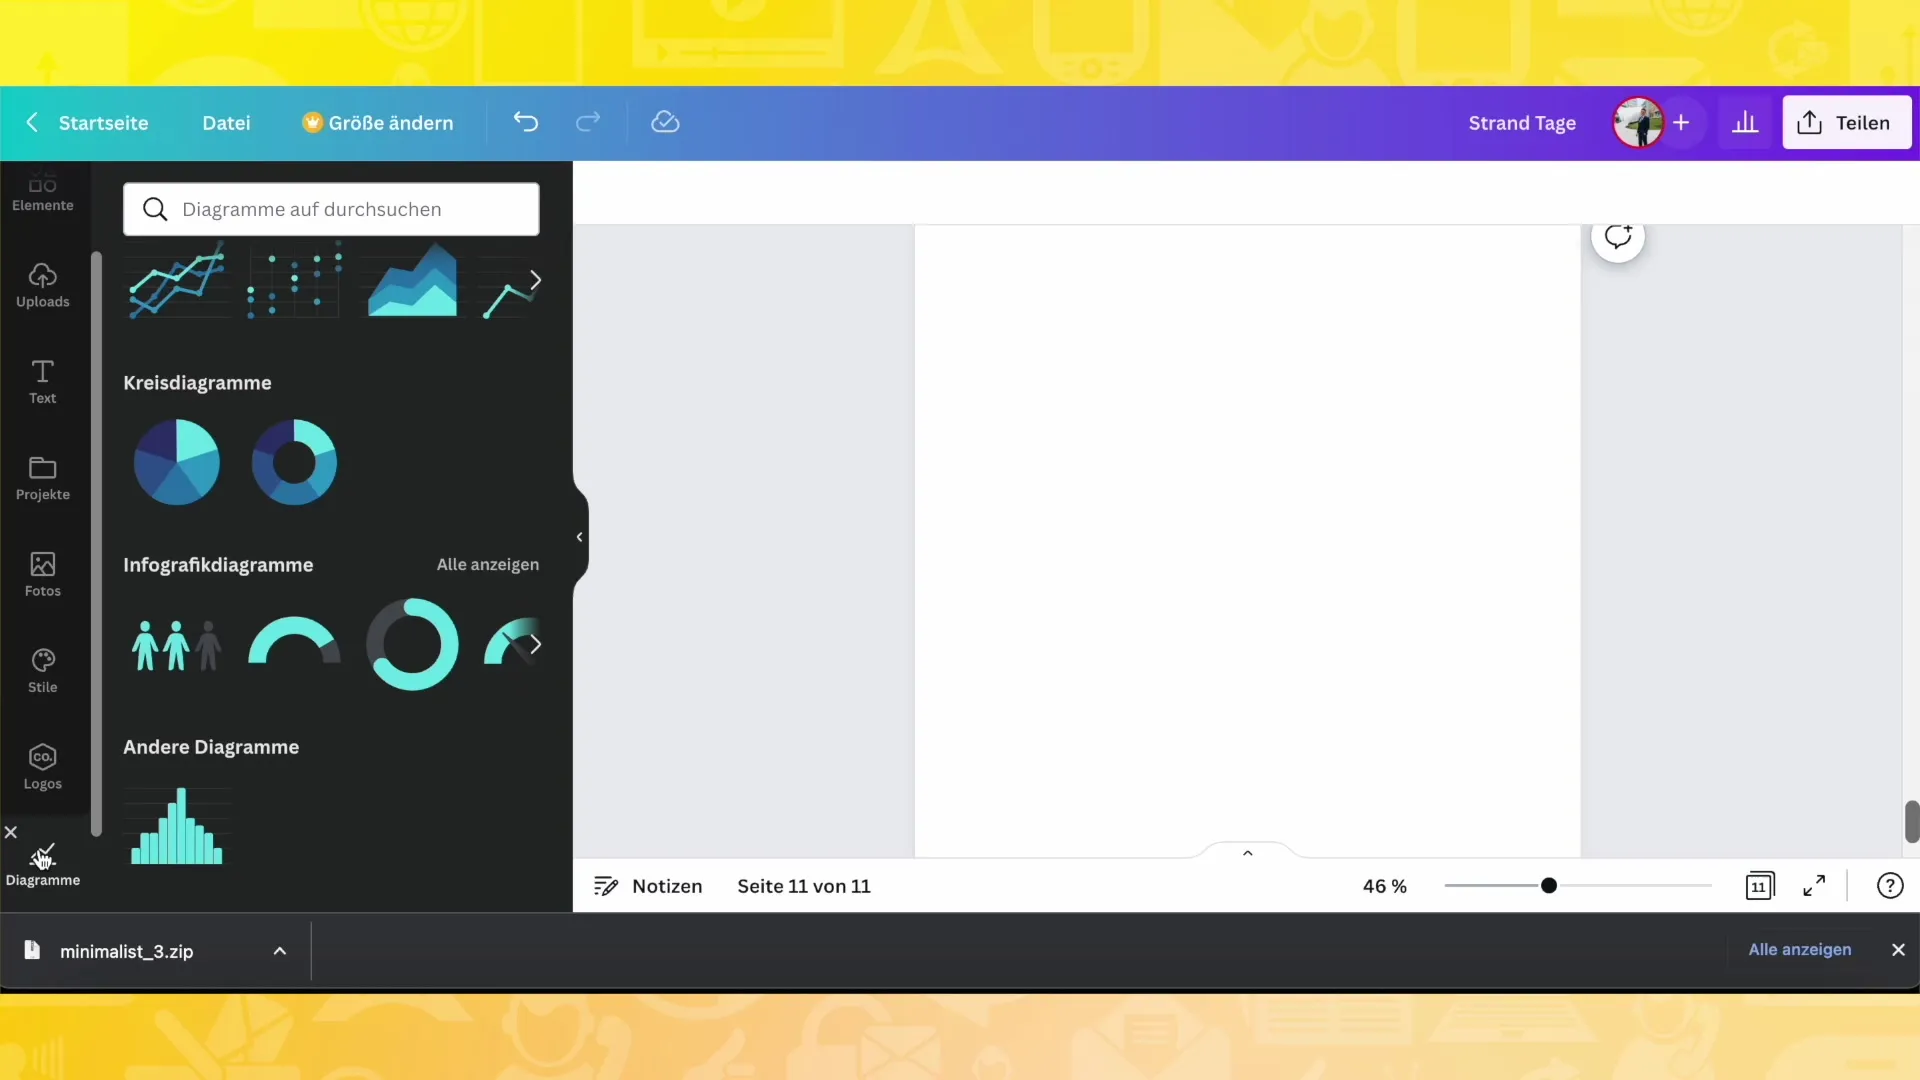The height and width of the screenshot is (1080, 1920).
Task: Open the Stile sidebar panel
Action: [x=43, y=671]
